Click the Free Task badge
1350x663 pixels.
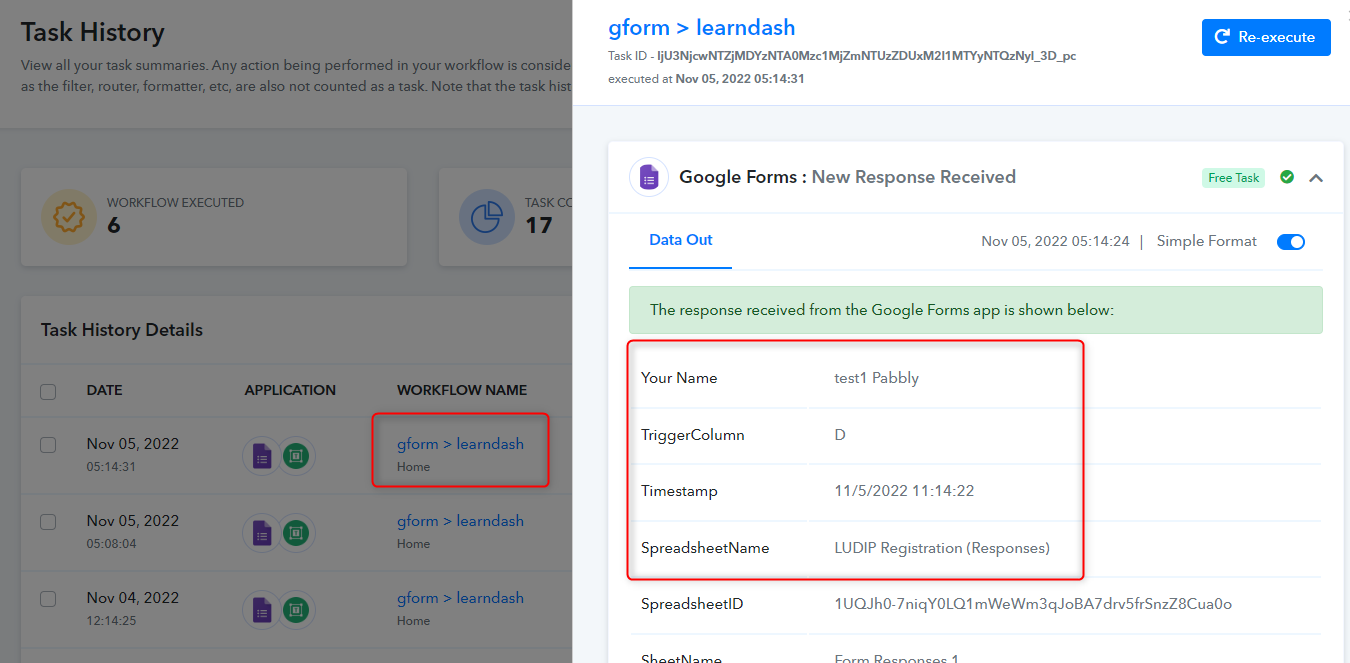pos(1233,178)
